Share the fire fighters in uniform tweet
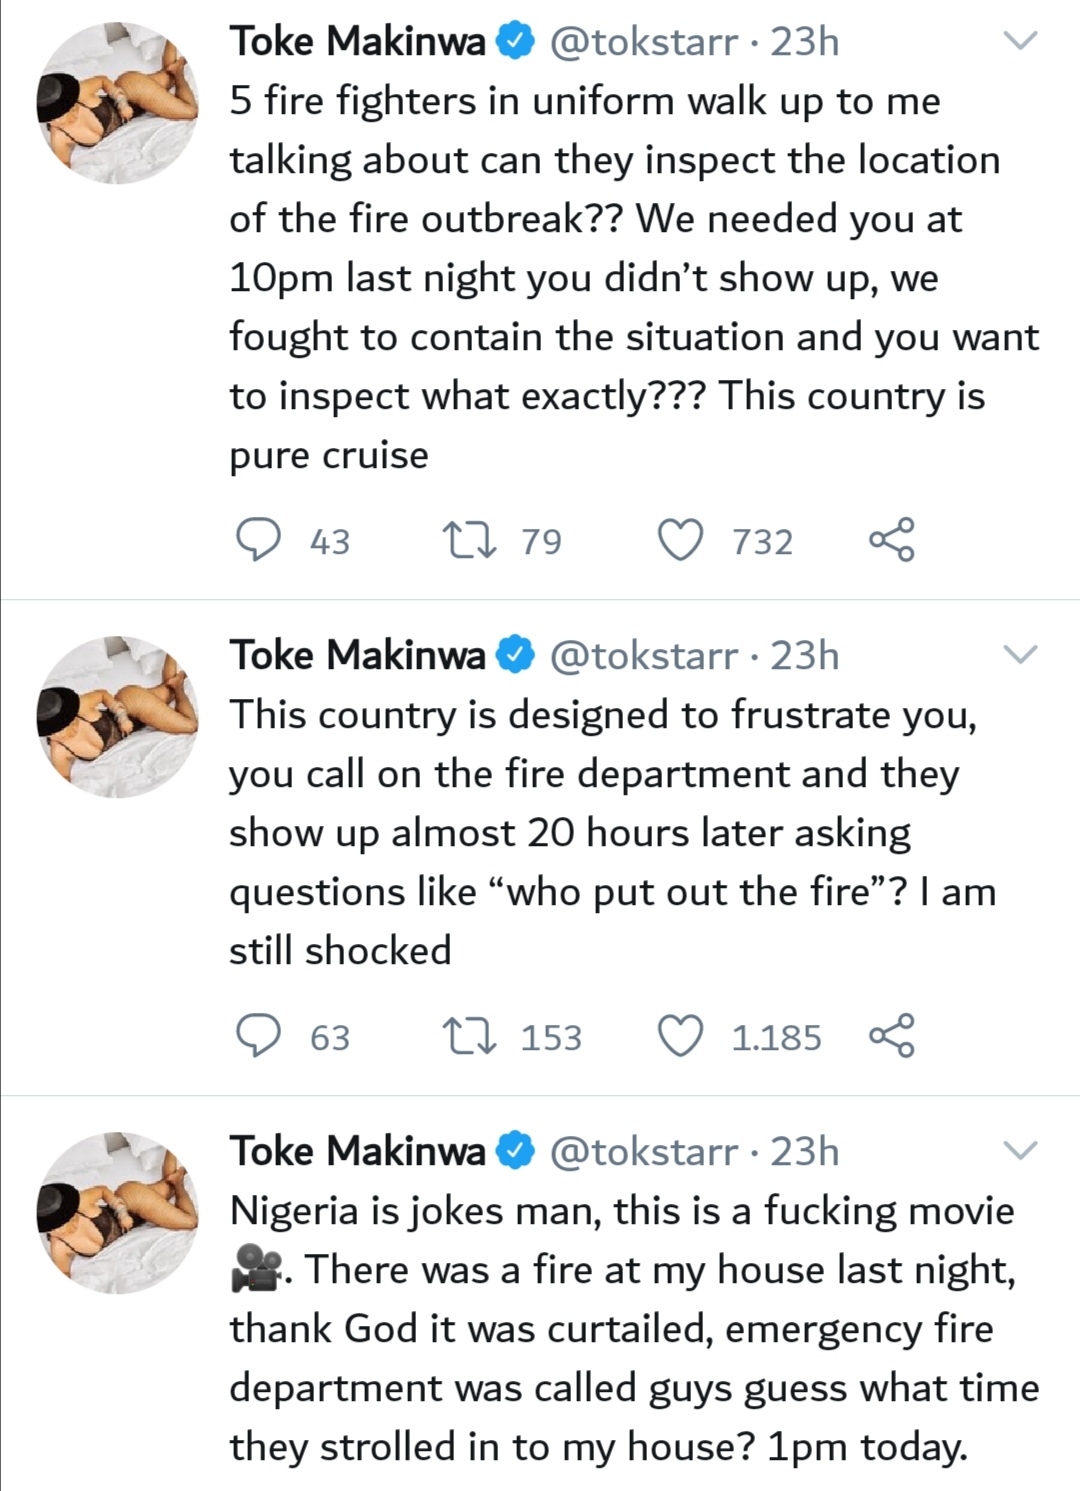 [891, 540]
